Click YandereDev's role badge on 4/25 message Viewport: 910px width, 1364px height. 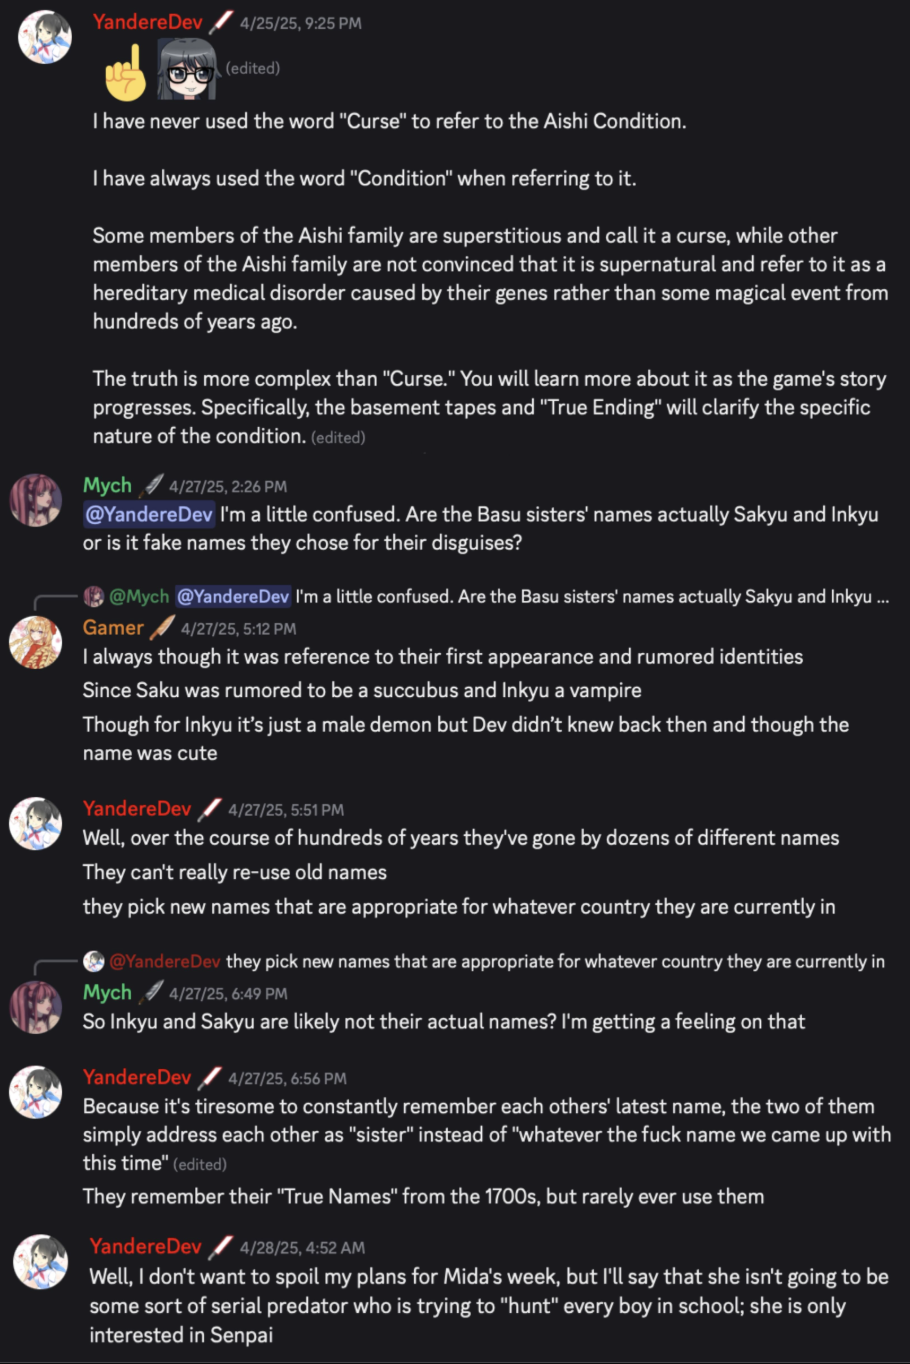coord(221,22)
